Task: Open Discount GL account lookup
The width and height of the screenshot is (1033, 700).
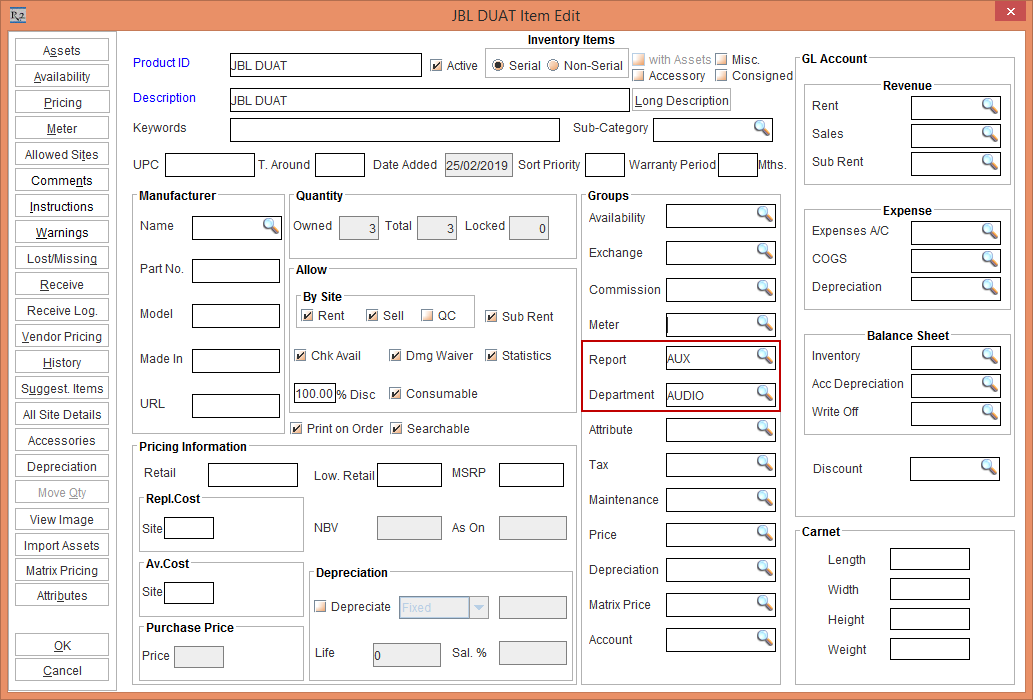Action: (x=988, y=468)
